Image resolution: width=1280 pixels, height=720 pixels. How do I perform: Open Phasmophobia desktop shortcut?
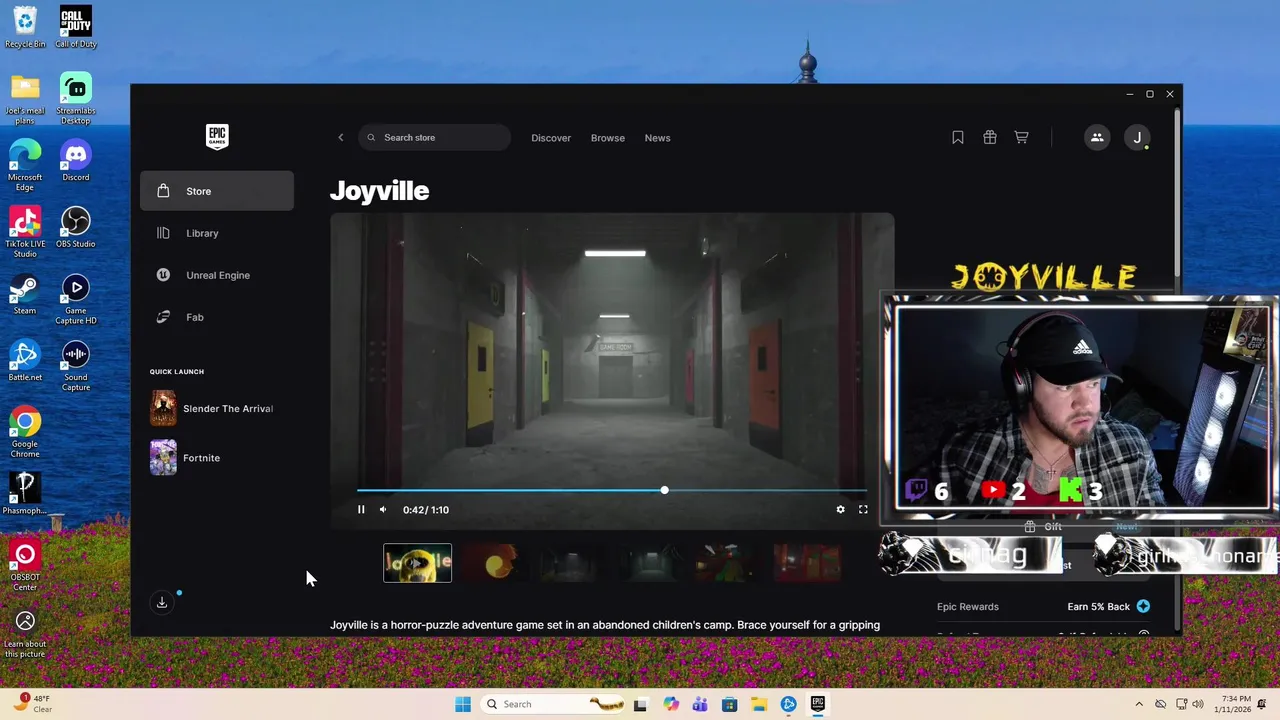tap(25, 494)
